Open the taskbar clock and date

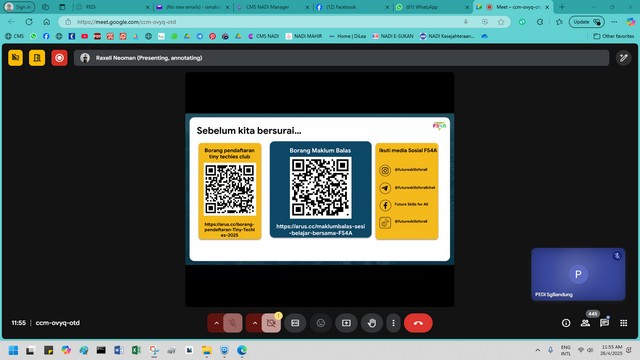(611, 350)
